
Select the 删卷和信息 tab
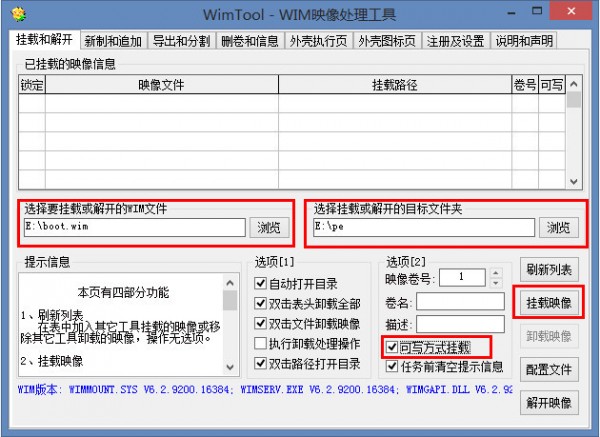(x=249, y=41)
